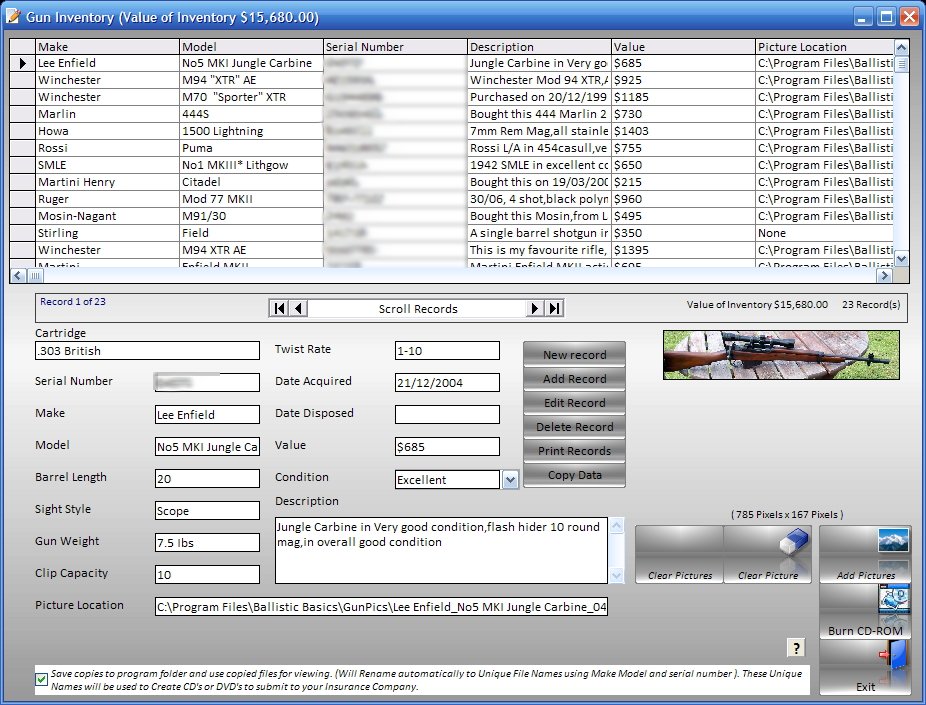Click the Clear Picture eraser button
The height and width of the screenshot is (705, 926).
pyautogui.click(x=767, y=555)
